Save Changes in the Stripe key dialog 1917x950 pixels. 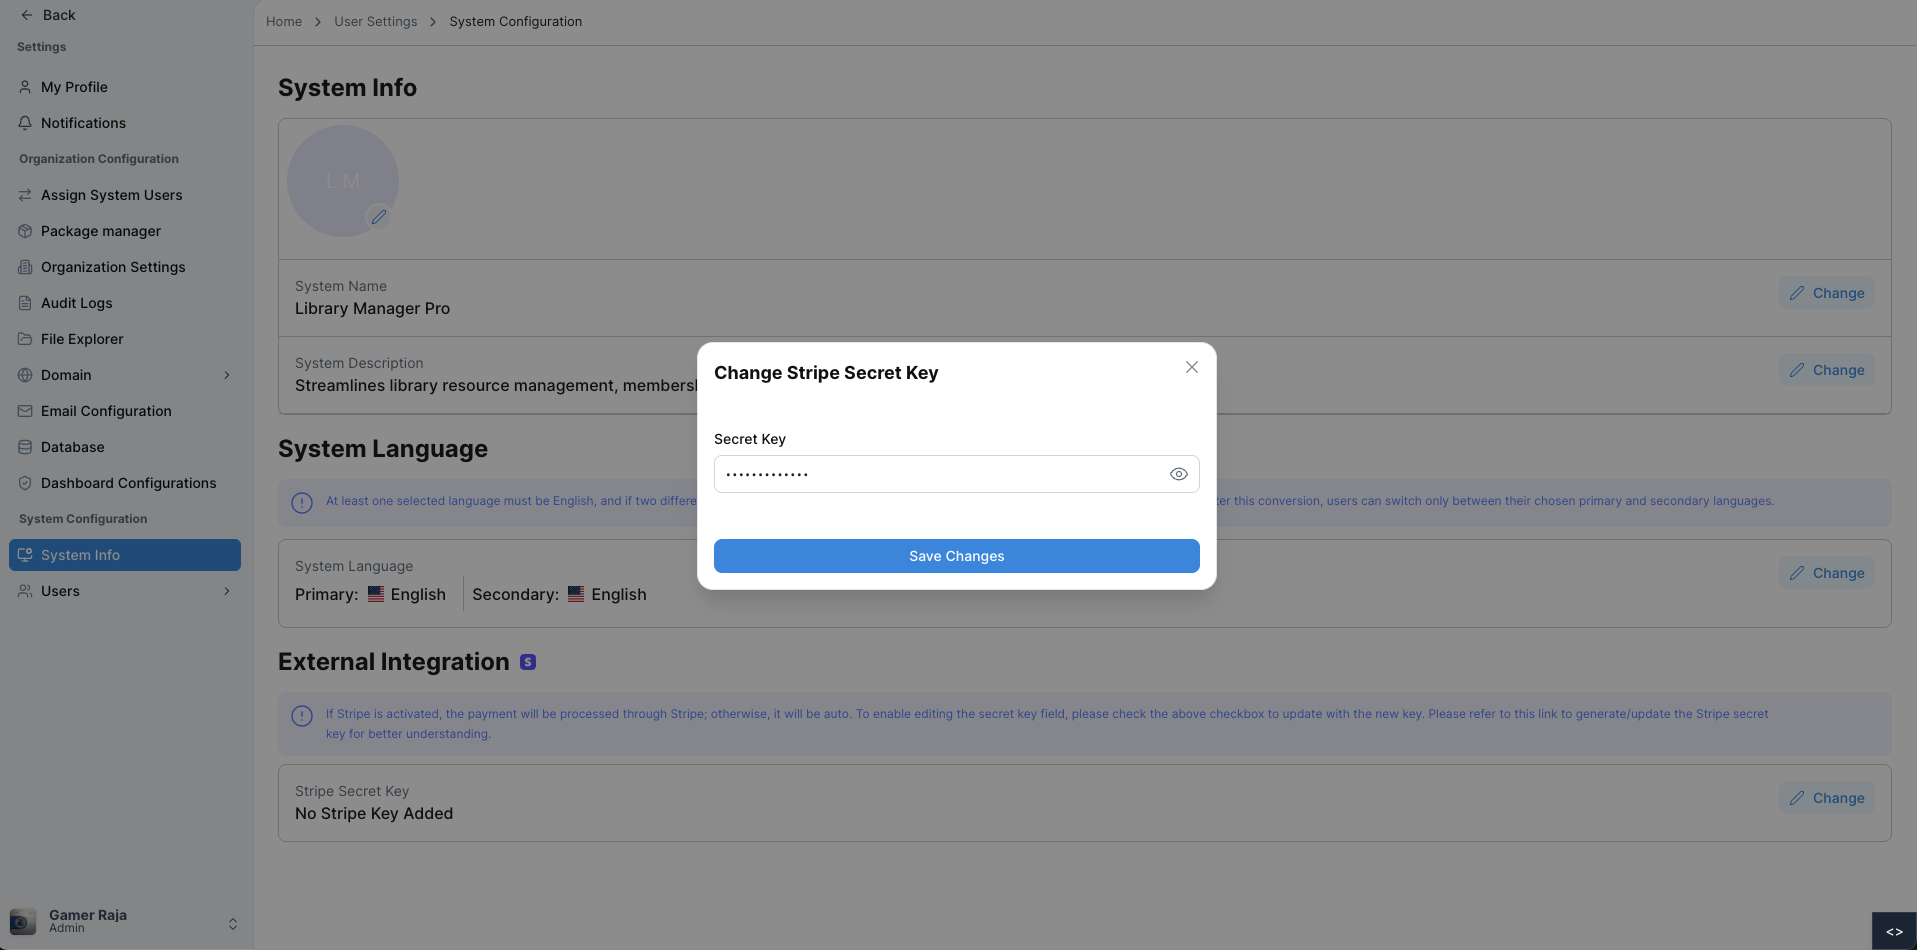pos(955,556)
